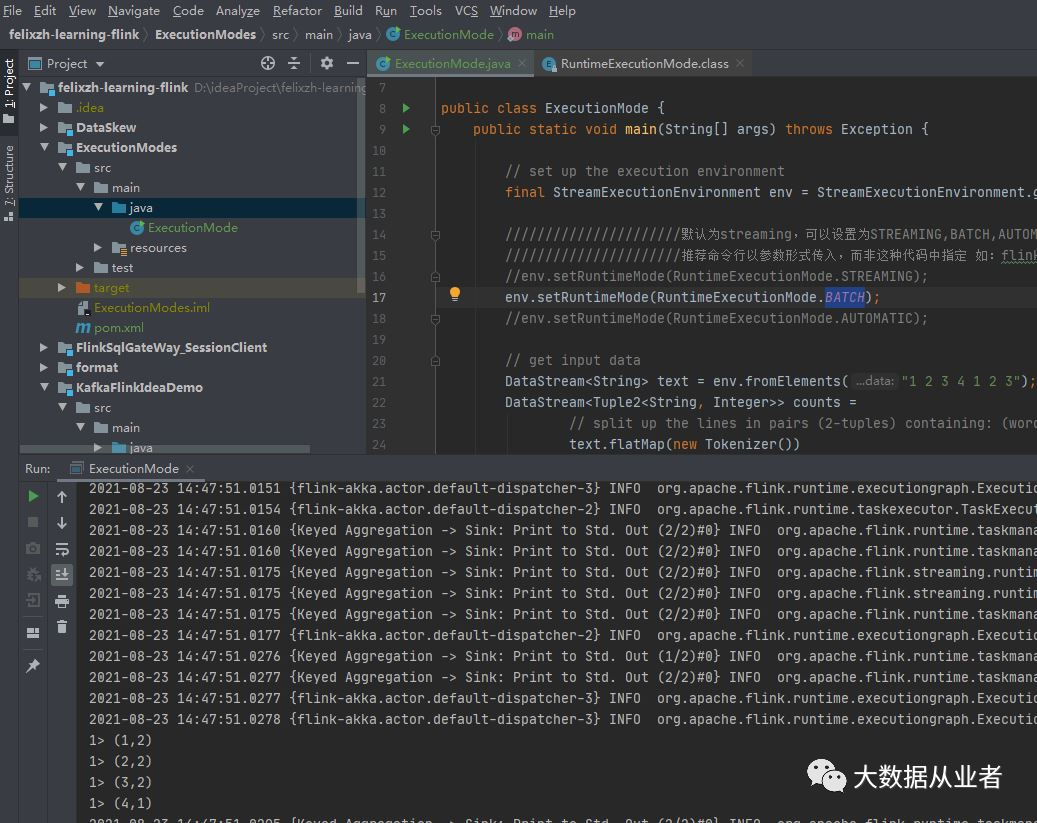The image size is (1037, 823).
Task: Click Collapse All icon in Project panel
Action: [x=294, y=63]
